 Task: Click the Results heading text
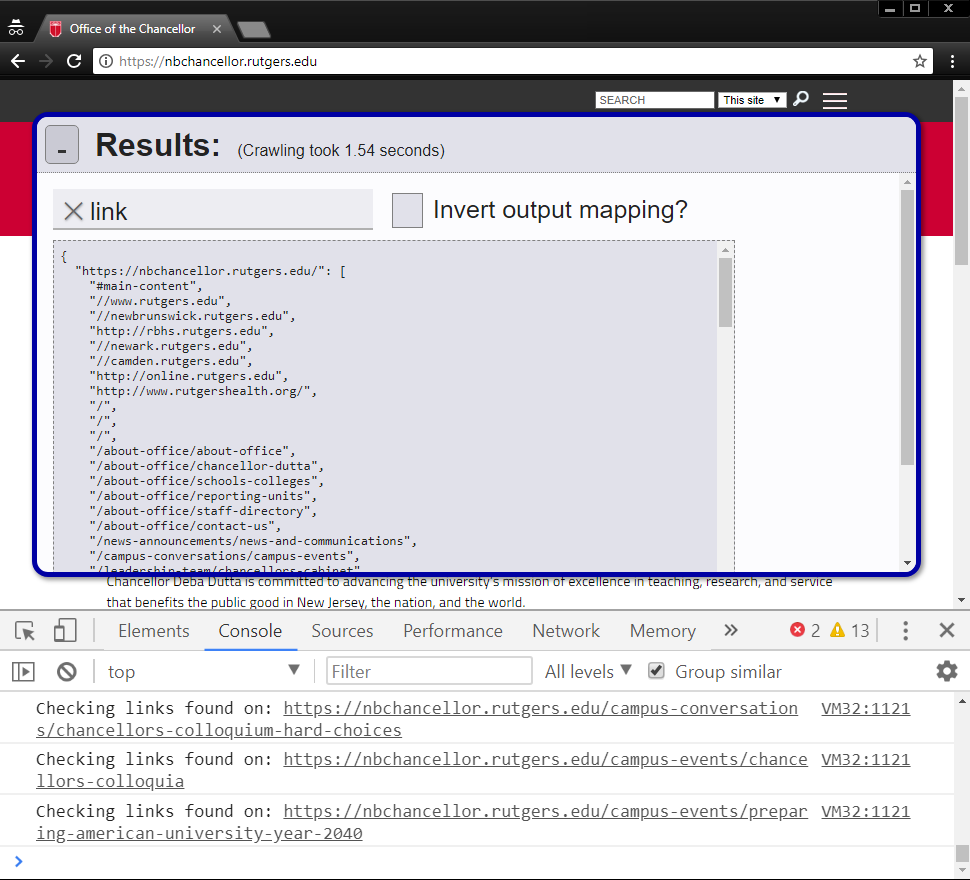[158, 146]
